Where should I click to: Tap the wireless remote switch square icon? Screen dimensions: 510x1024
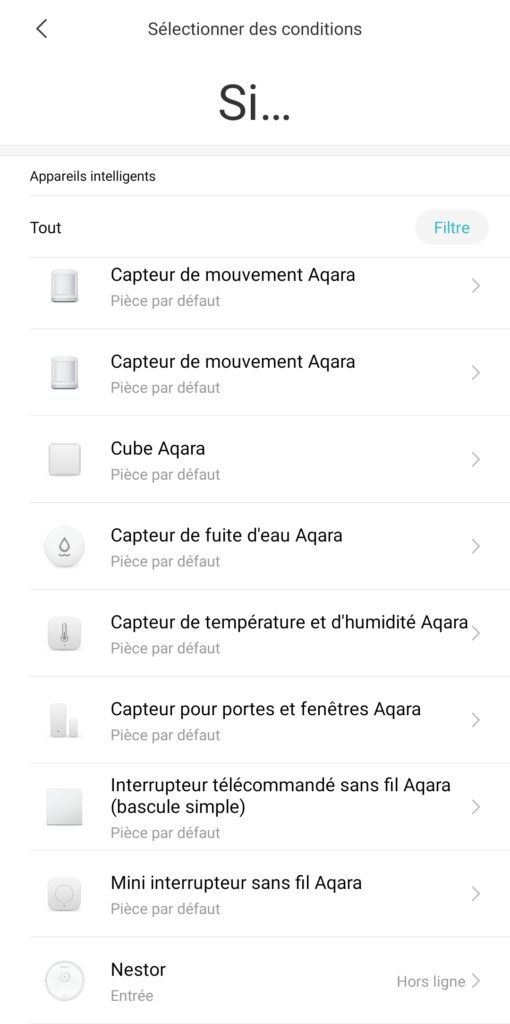[x=65, y=807]
